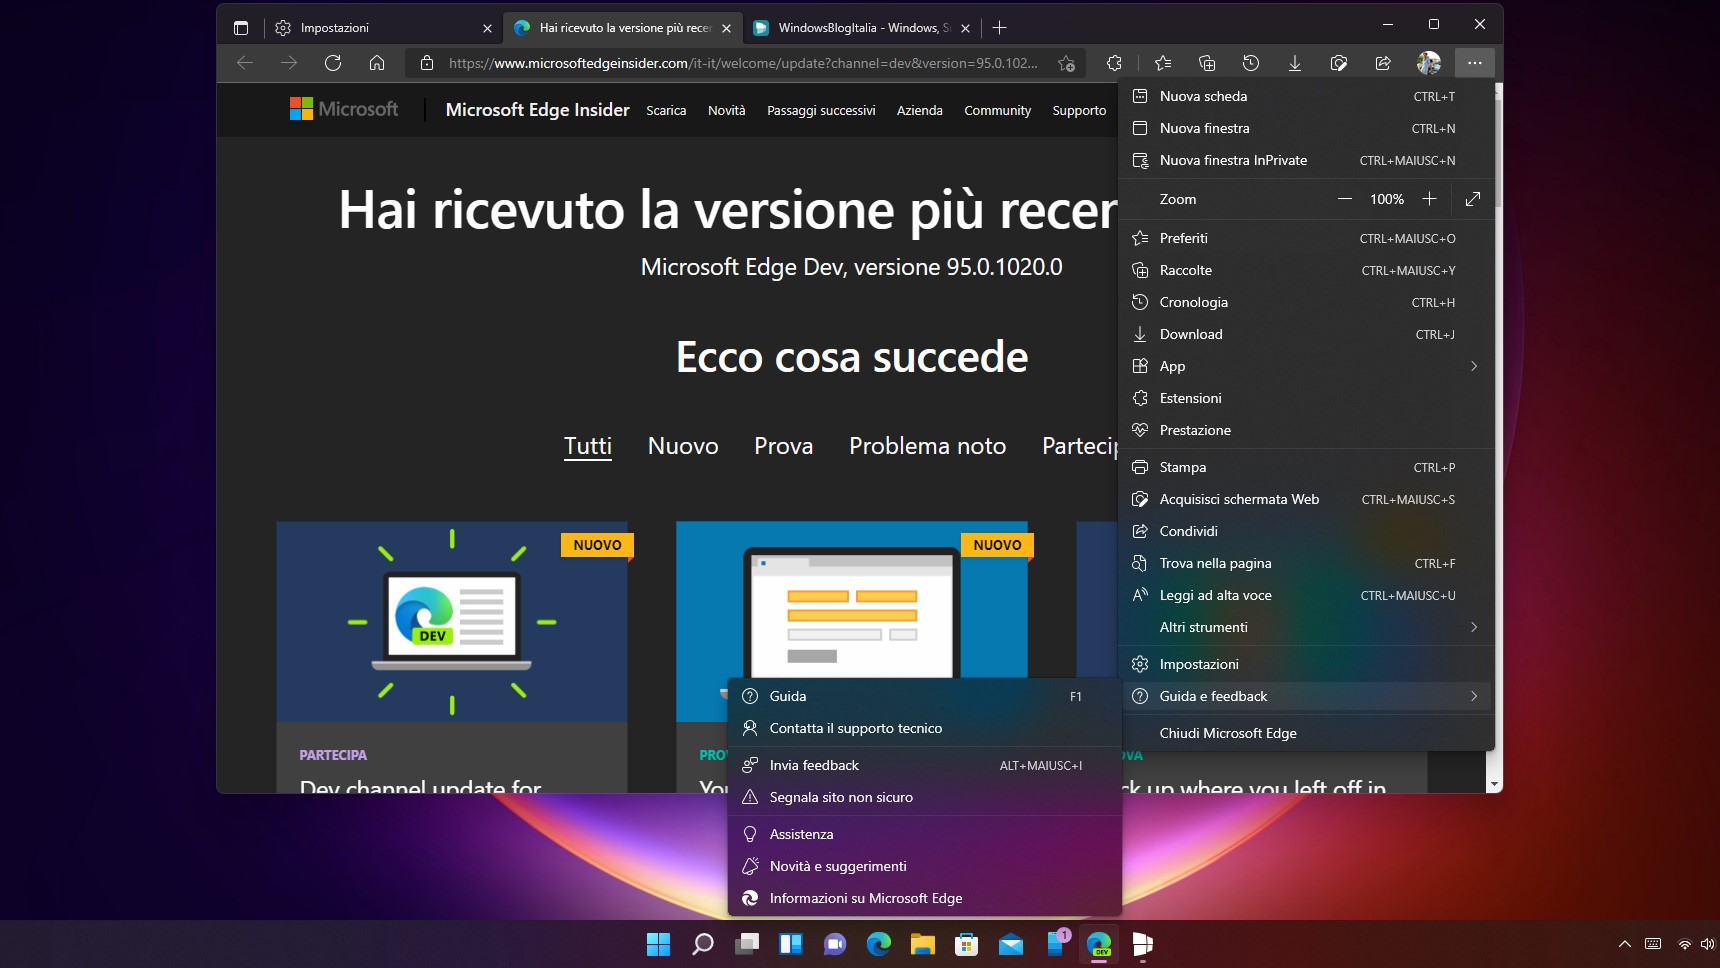The width and height of the screenshot is (1720, 968).
Task: Expand the App submenu
Action: point(1306,366)
